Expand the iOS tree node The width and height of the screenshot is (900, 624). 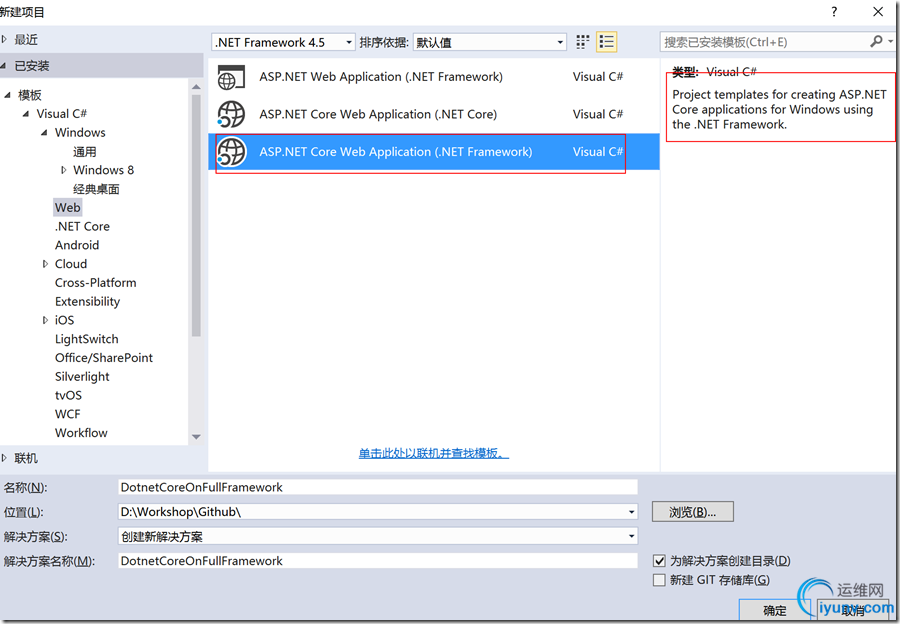[x=45, y=320]
